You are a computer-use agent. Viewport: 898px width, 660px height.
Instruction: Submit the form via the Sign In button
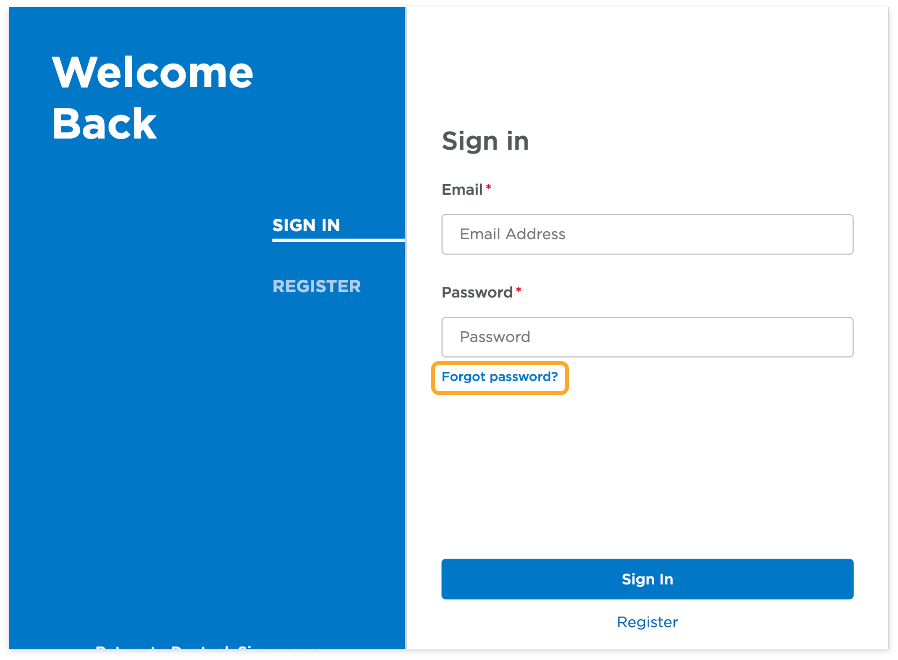[x=647, y=579]
